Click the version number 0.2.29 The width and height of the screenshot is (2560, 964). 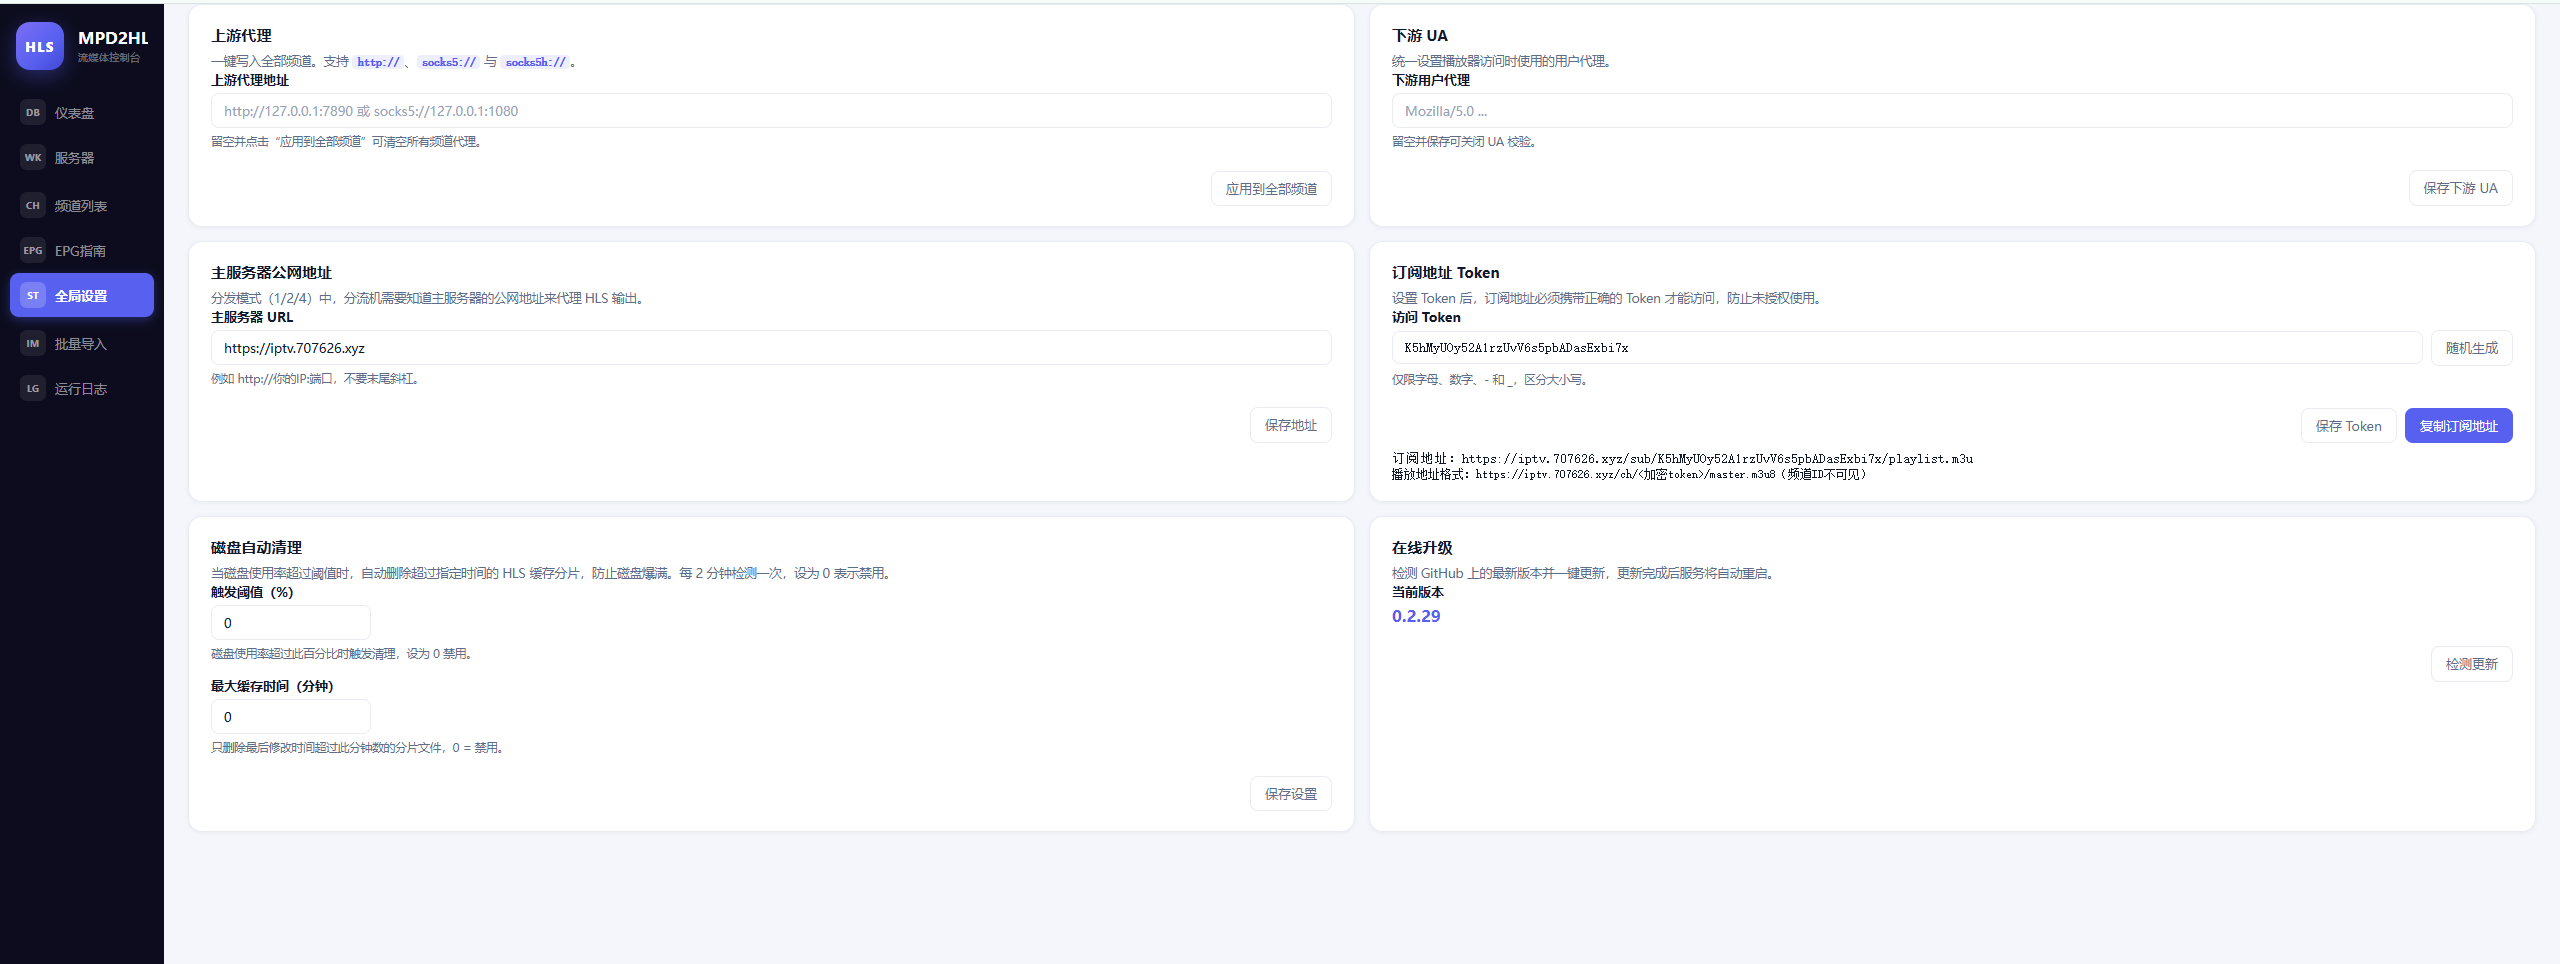click(x=1416, y=616)
